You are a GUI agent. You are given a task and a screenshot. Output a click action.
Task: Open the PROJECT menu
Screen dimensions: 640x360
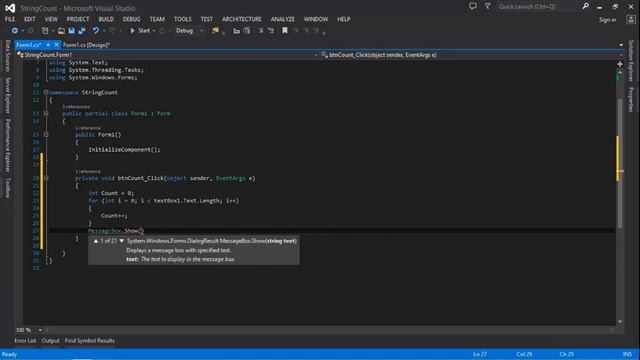[x=78, y=19]
